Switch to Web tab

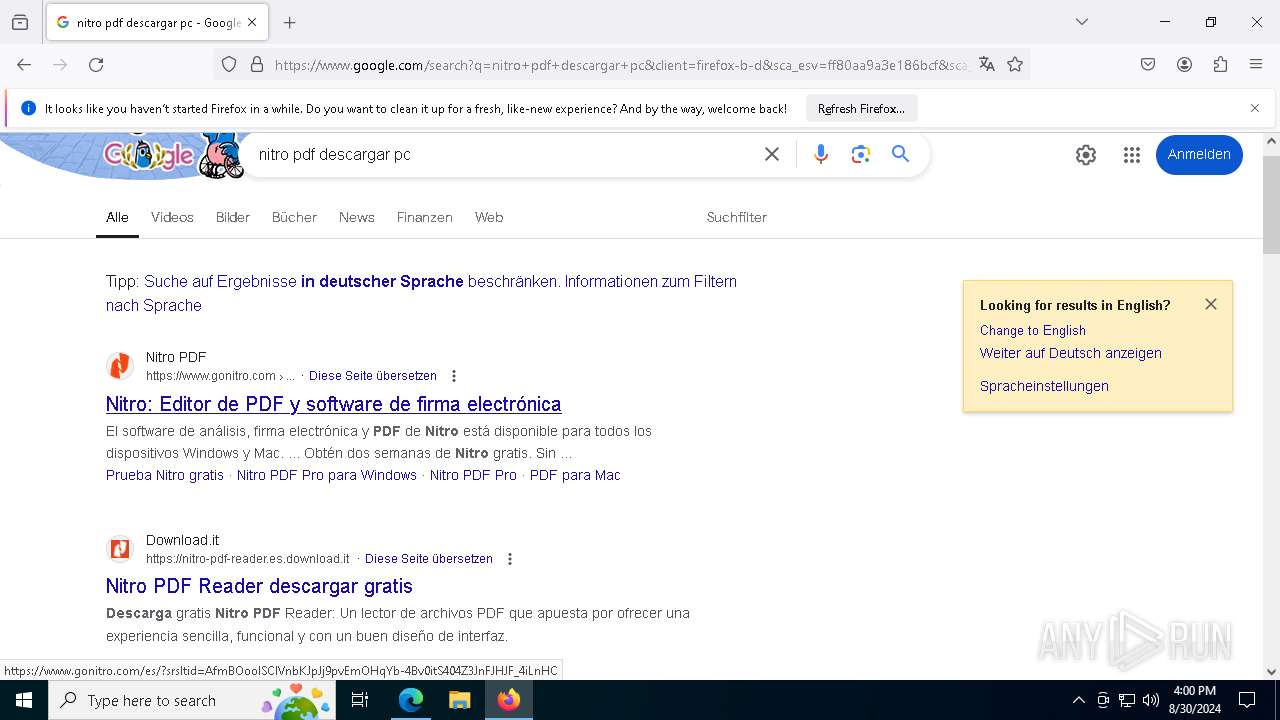tap(489, 217)
